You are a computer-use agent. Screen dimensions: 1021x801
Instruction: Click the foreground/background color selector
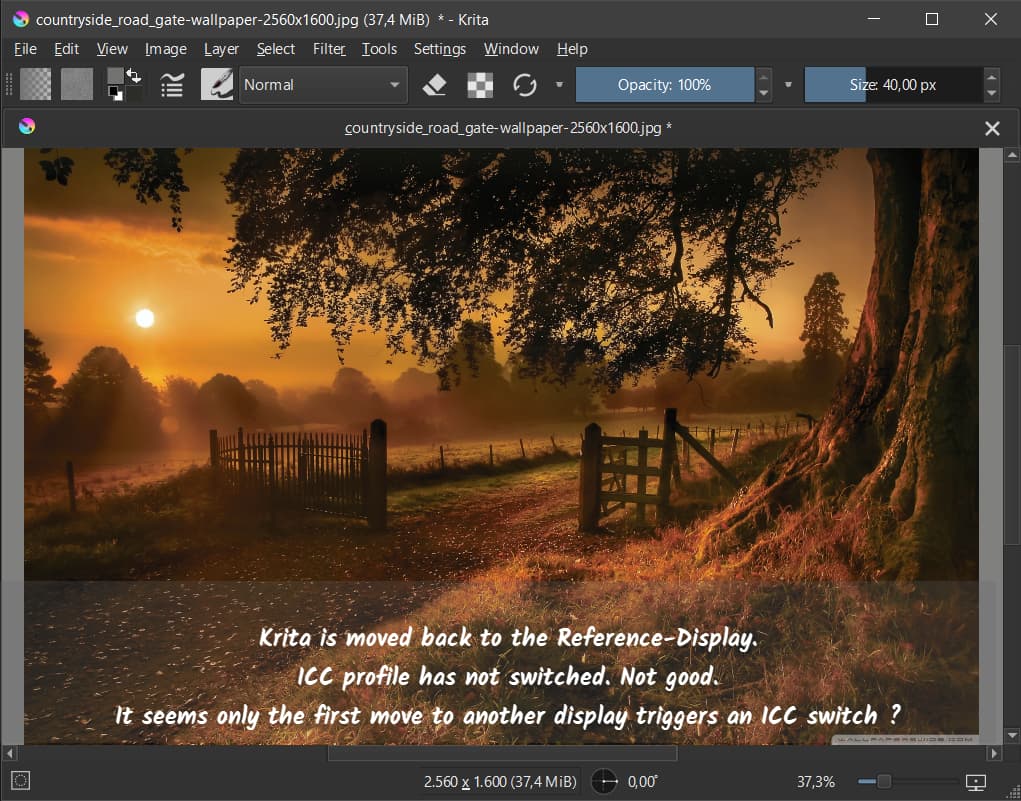pos(124,85)
